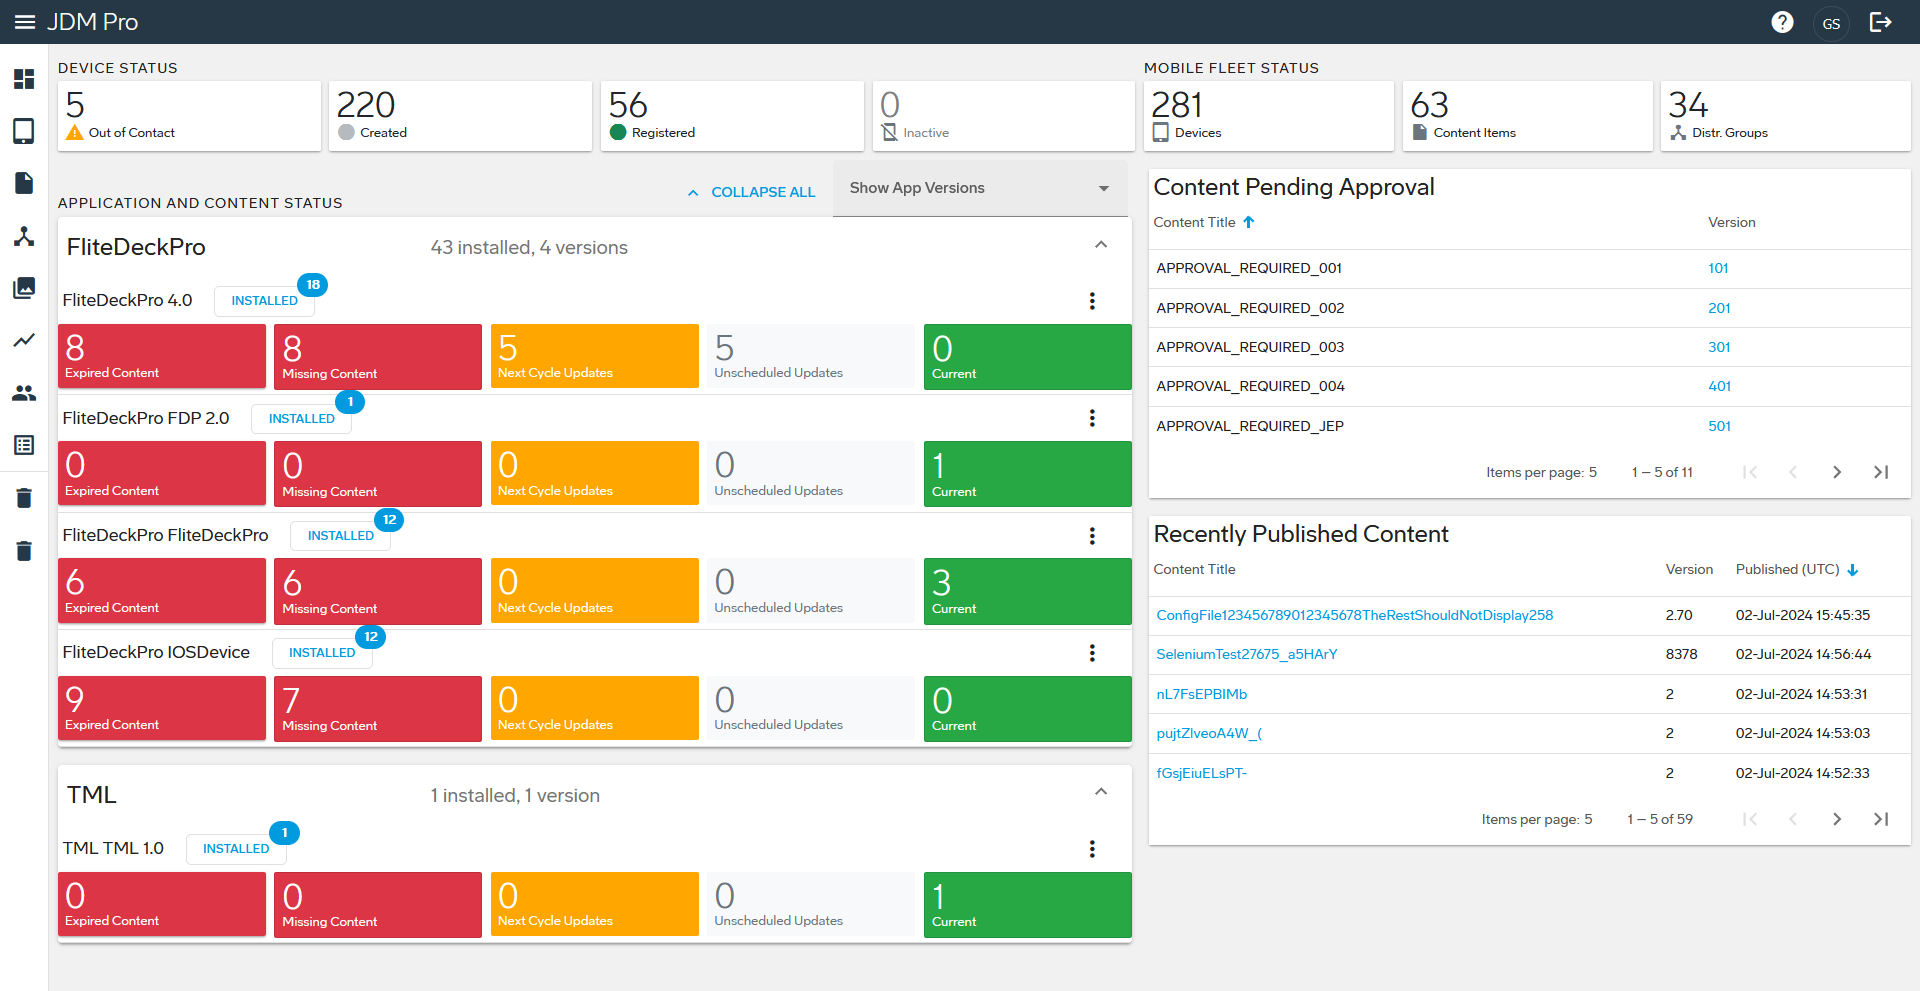Viewport: 1920px width, 991px height.
Task: Click 5 Unscheduled Updates tile for FliteDeckPro 4.0
Action: click(811, 356)
